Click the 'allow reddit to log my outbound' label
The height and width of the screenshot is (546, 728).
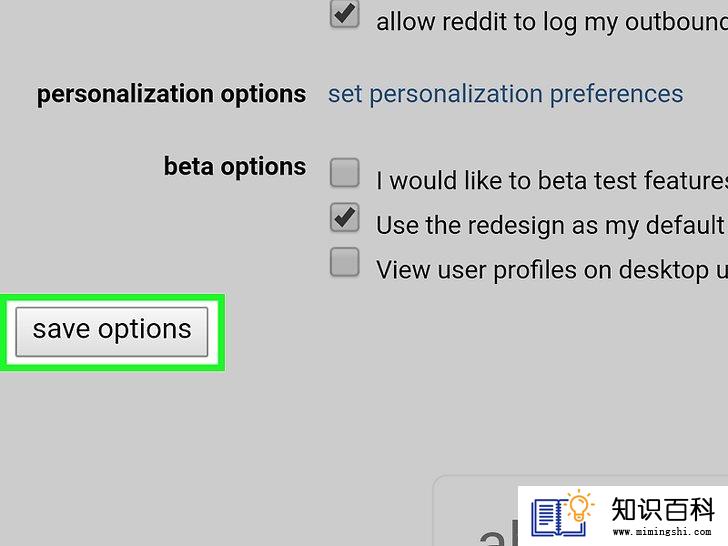pyautogui.click(x=552, y=22)
